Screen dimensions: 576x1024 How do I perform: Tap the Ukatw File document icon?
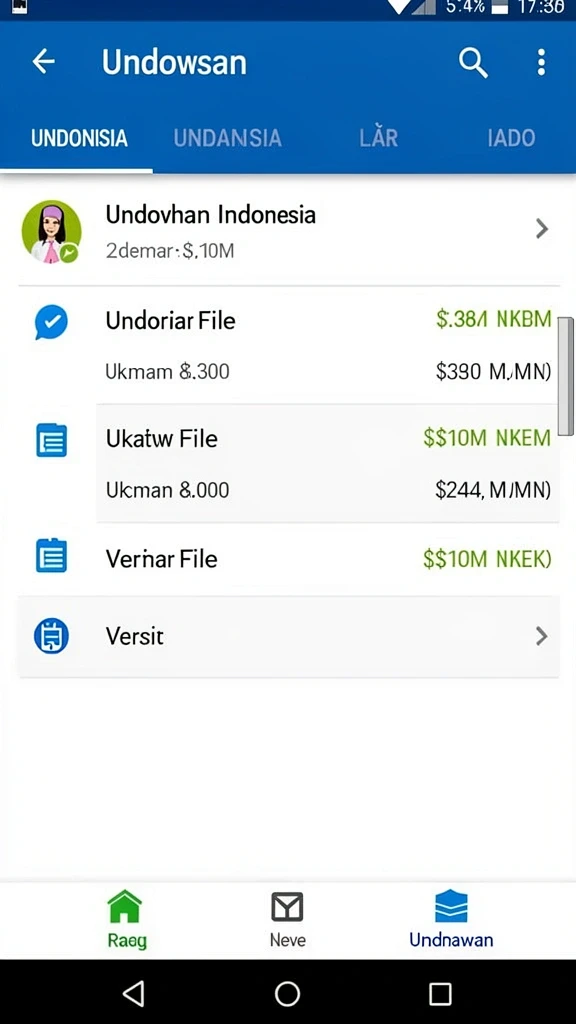pyautogui.click(x=51, y=440)
